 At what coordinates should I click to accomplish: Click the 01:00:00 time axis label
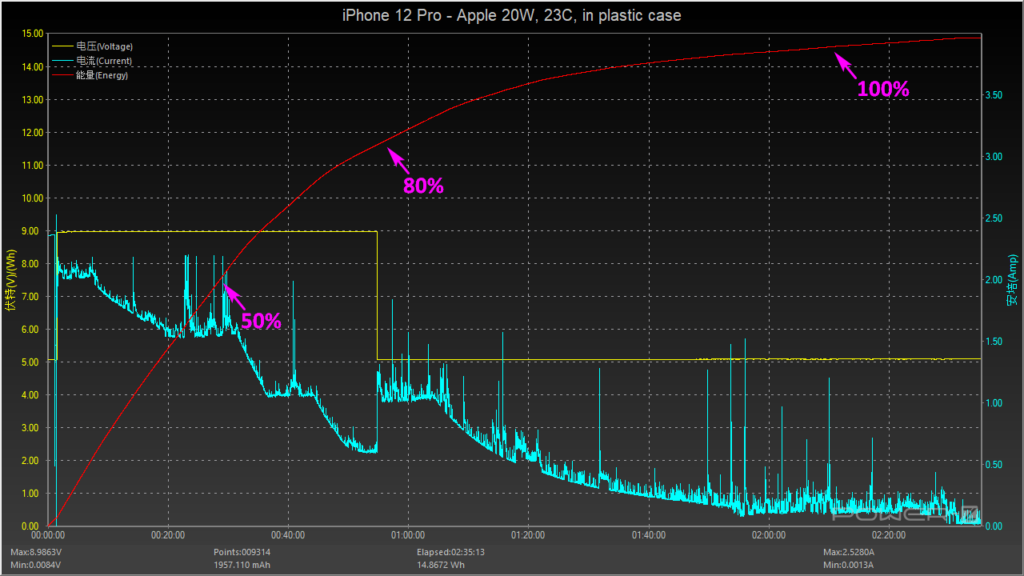[408, 536]
